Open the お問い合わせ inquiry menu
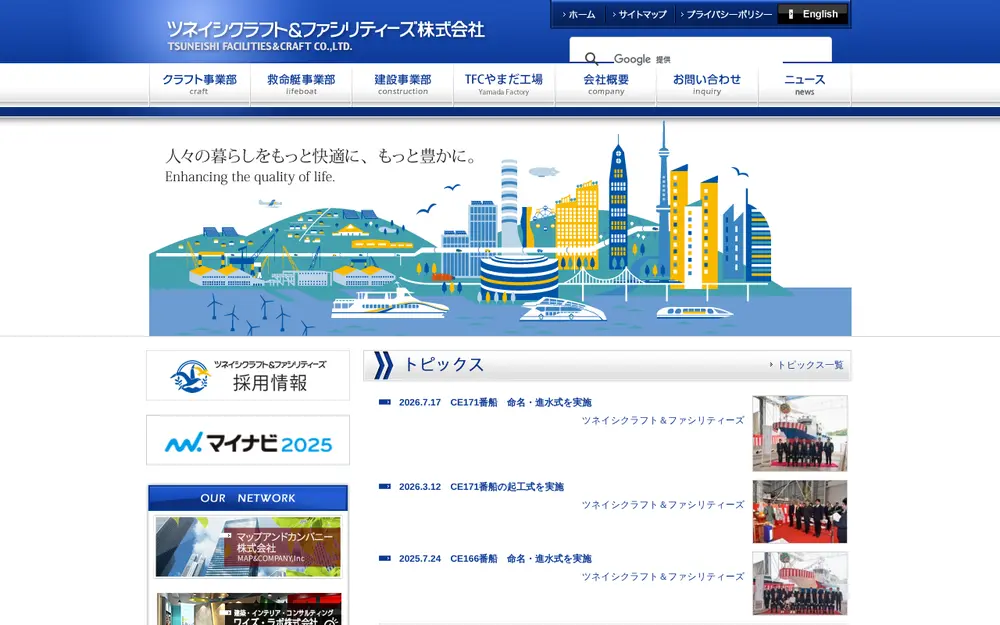 707,84
